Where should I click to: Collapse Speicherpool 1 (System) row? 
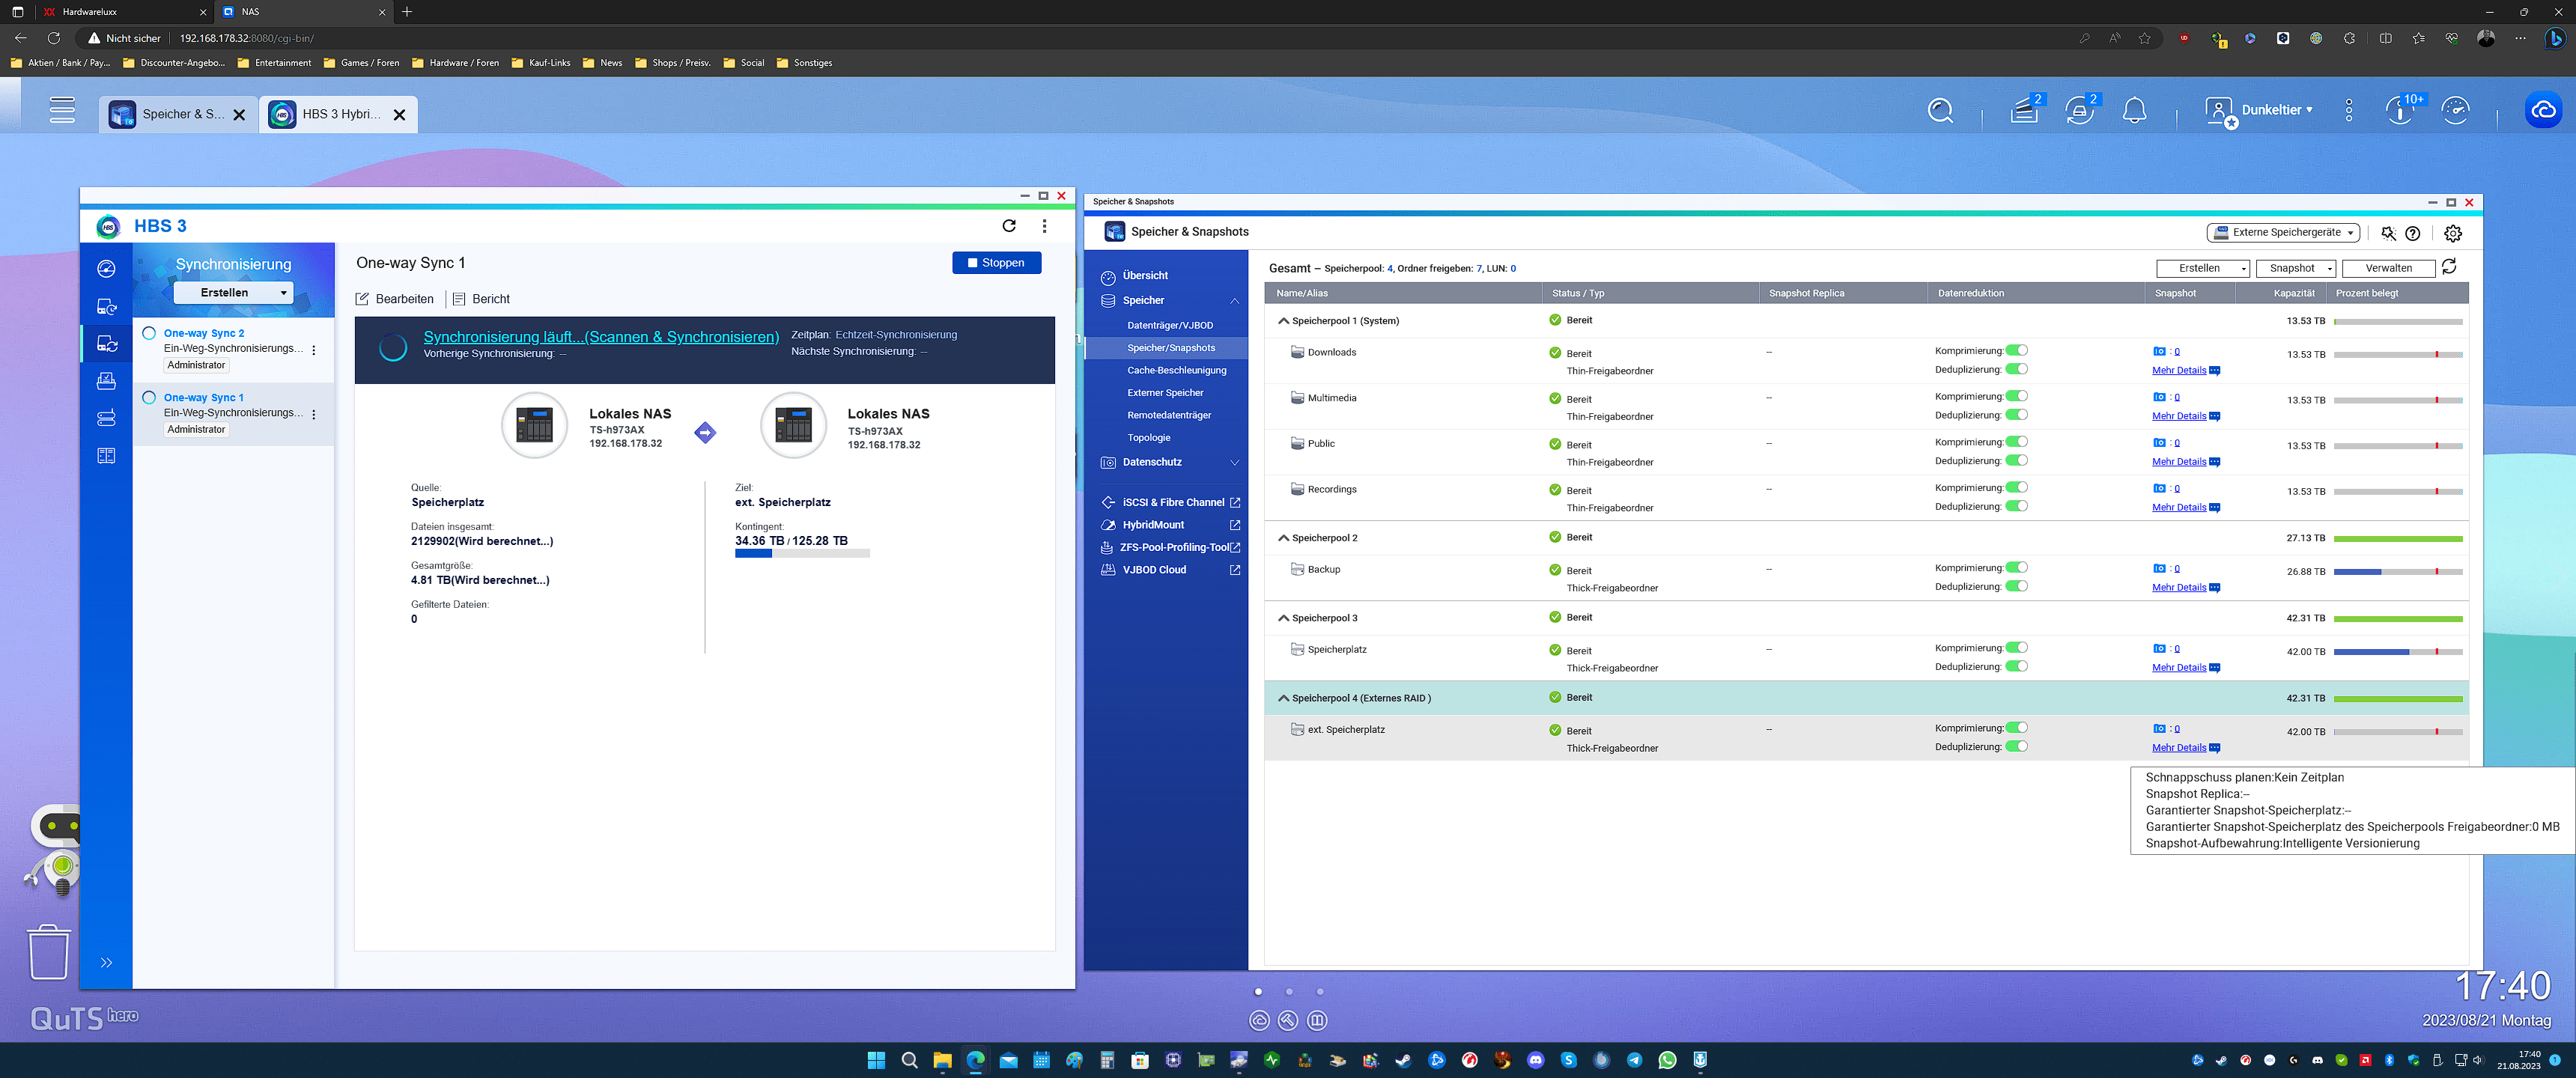point(1283,321)
